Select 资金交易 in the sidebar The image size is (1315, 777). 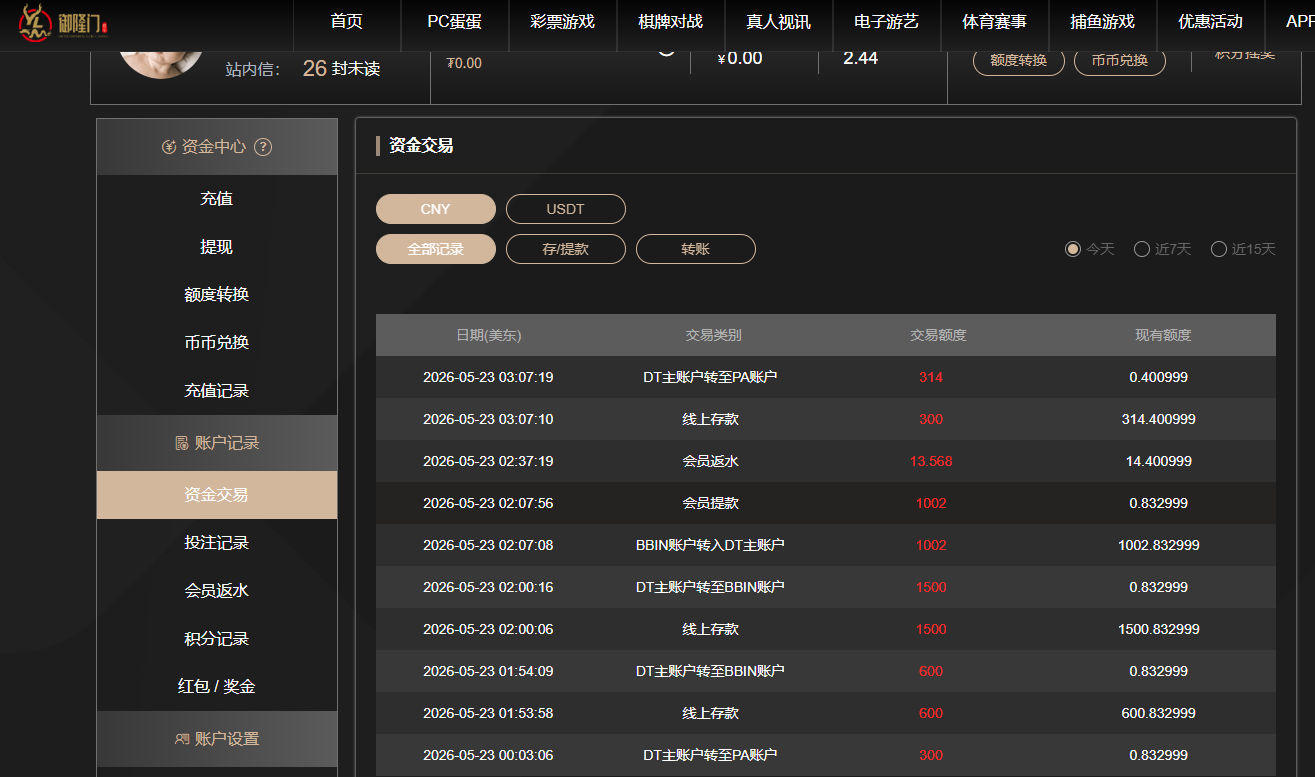pyautogui.click(x=217, y=495)
